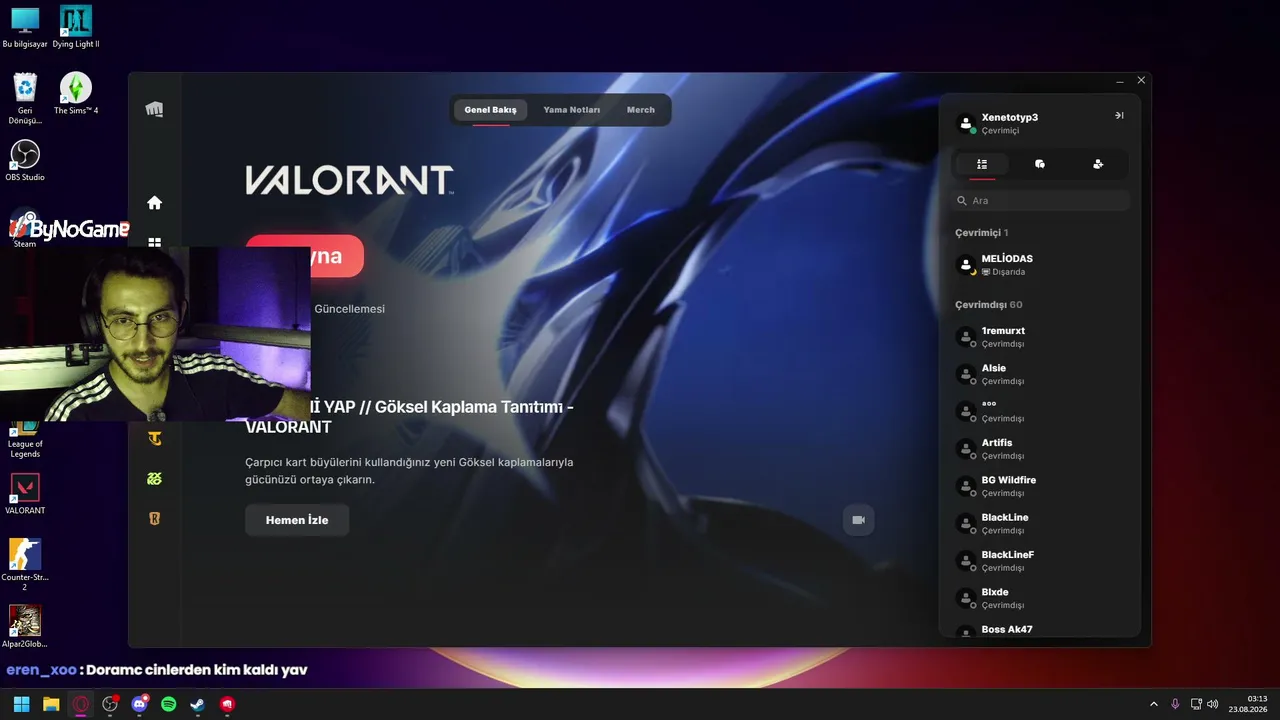
Task: Select friend Boss Ak47 in the list
Action: (x=1040, y=630)
